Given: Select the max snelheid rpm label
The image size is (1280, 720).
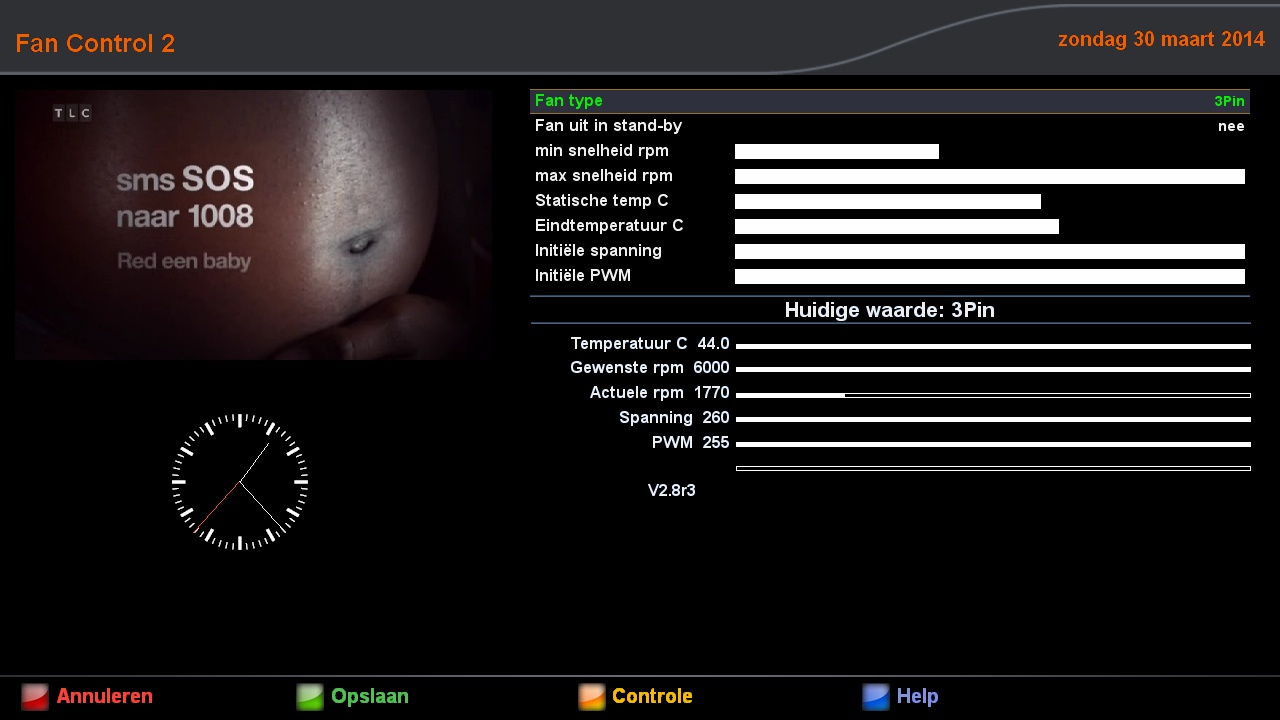Looking at the screenshot, I should pyautogui.click(x=604, y=176).
